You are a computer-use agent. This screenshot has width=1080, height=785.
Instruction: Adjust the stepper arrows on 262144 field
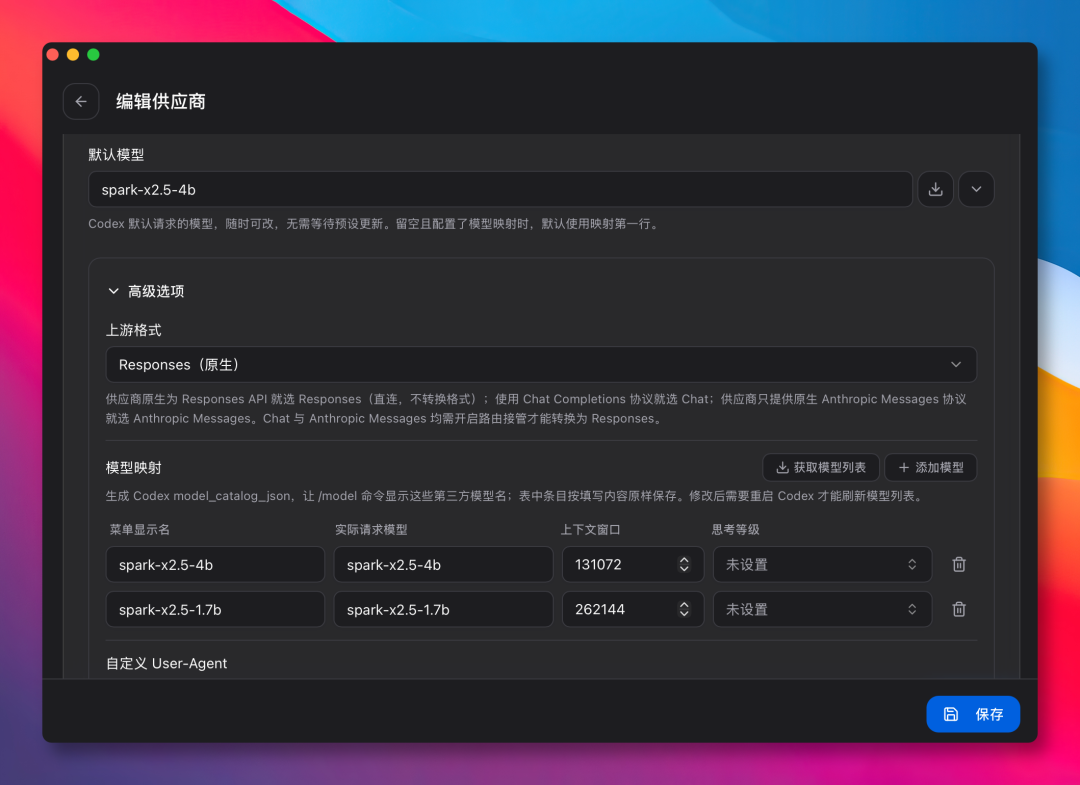click(x=684, y=609)
